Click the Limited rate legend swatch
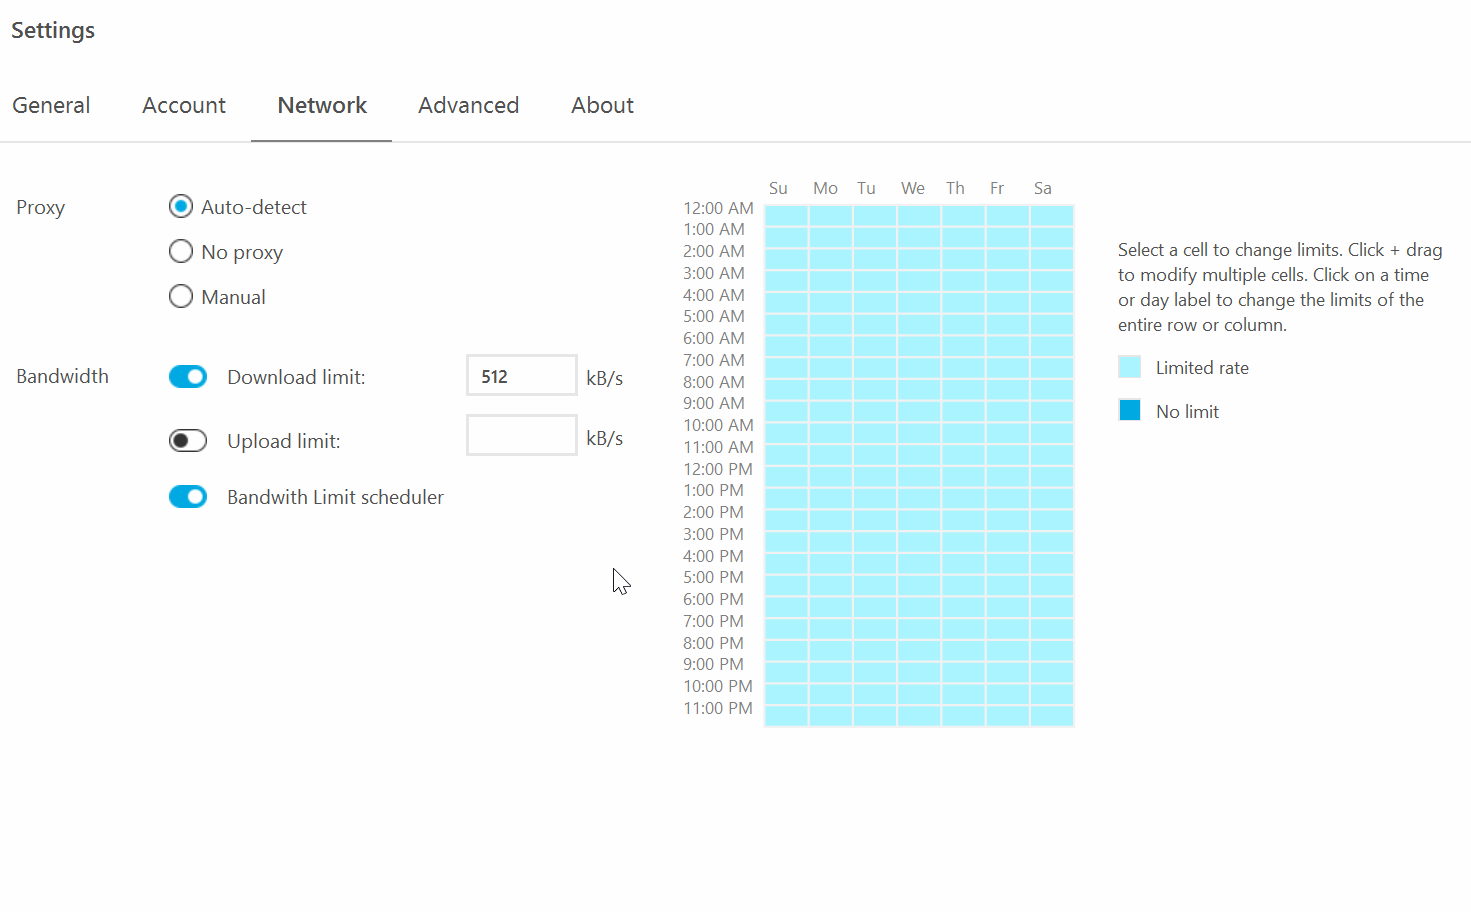Screen dimensions: 1471x912 [1129, 366]
